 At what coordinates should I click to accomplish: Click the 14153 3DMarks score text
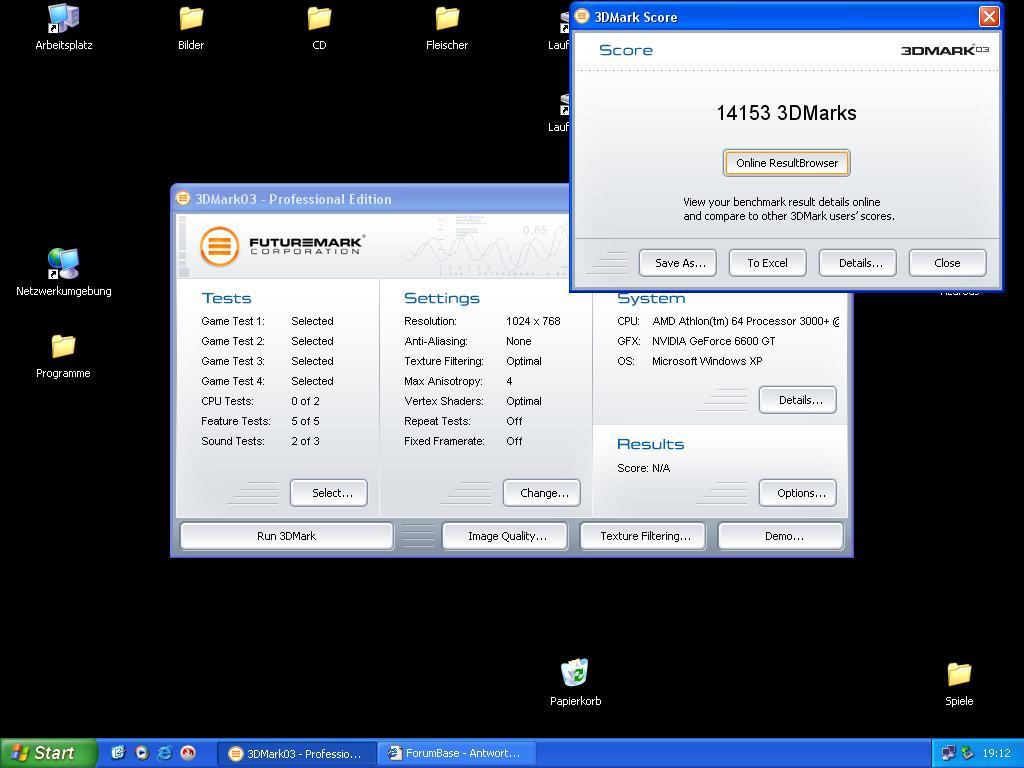(x=786, y=113)
